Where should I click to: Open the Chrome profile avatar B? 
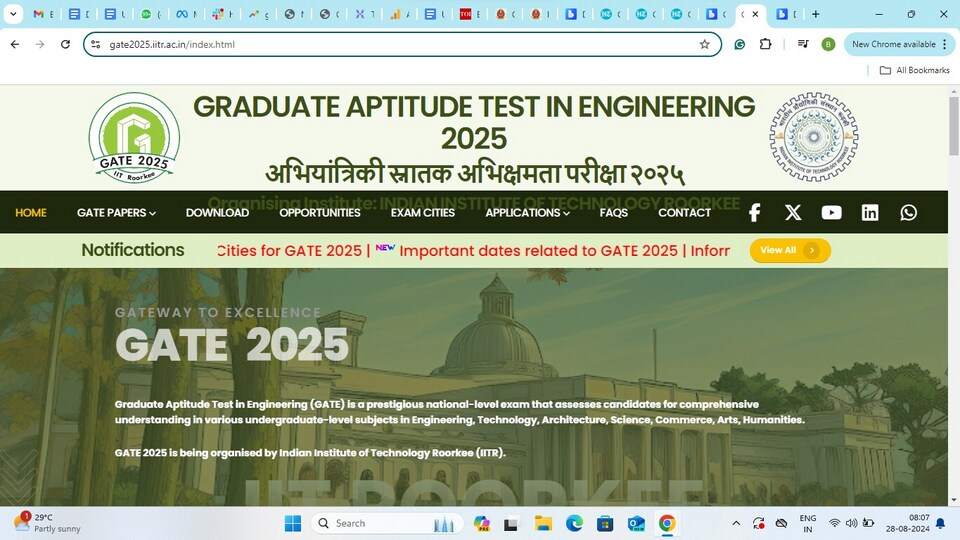[828, 44]
